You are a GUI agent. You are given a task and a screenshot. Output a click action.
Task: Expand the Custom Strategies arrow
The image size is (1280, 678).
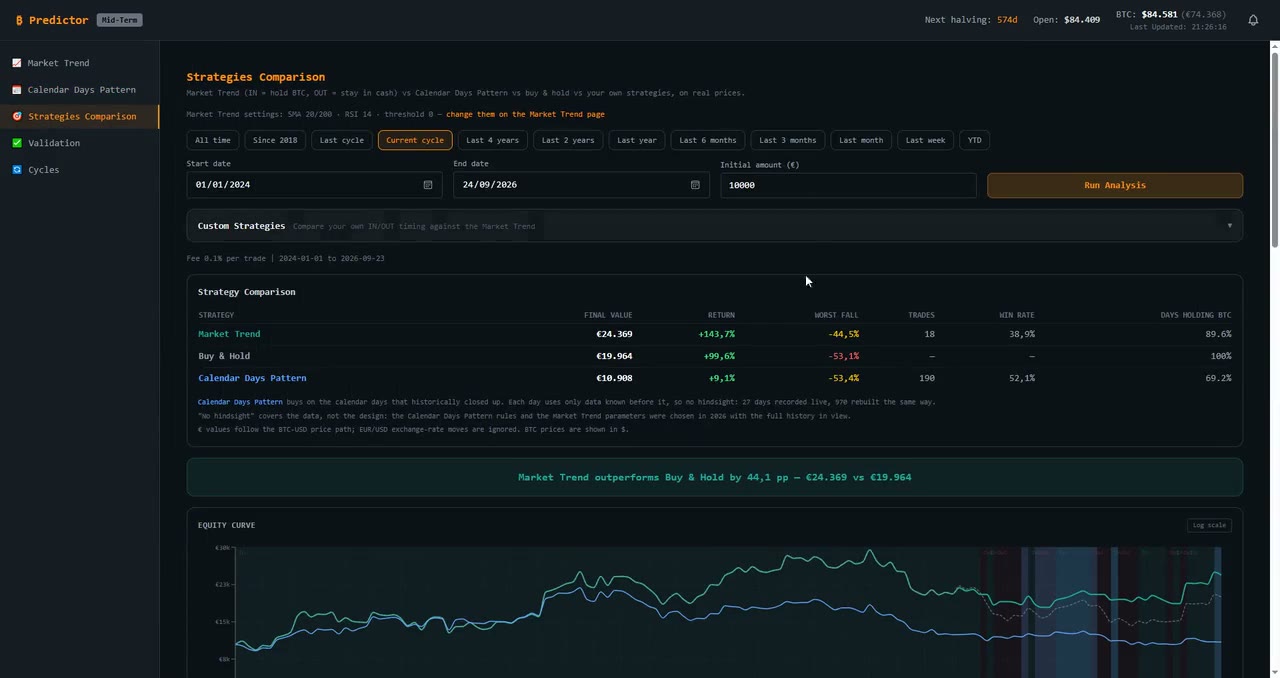[x=1229, y=226]
